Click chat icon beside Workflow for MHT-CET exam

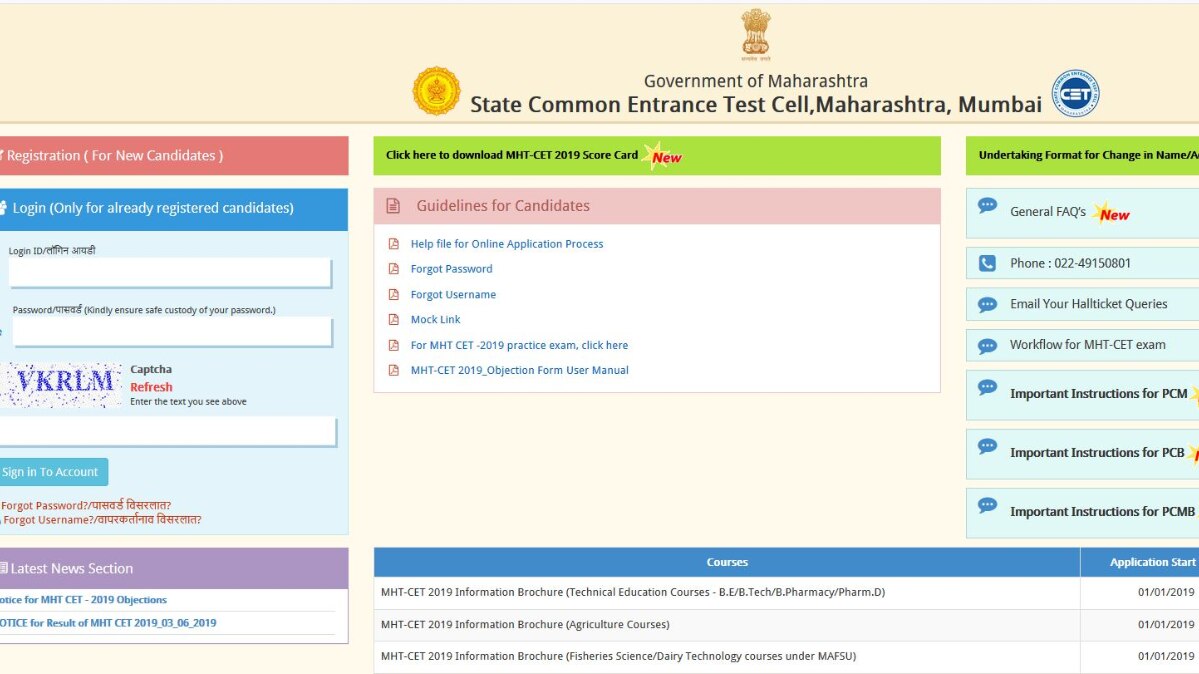click(x=987, y=346)
